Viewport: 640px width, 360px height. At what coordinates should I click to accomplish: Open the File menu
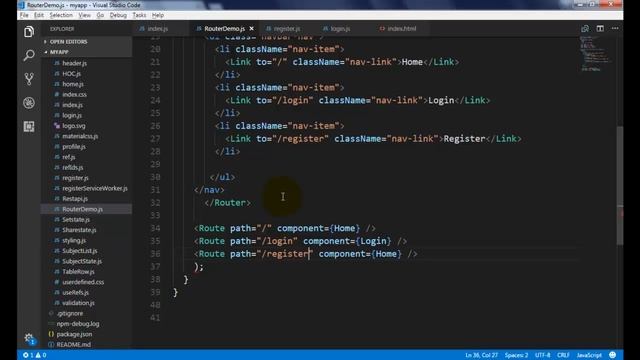coord(24,15)
